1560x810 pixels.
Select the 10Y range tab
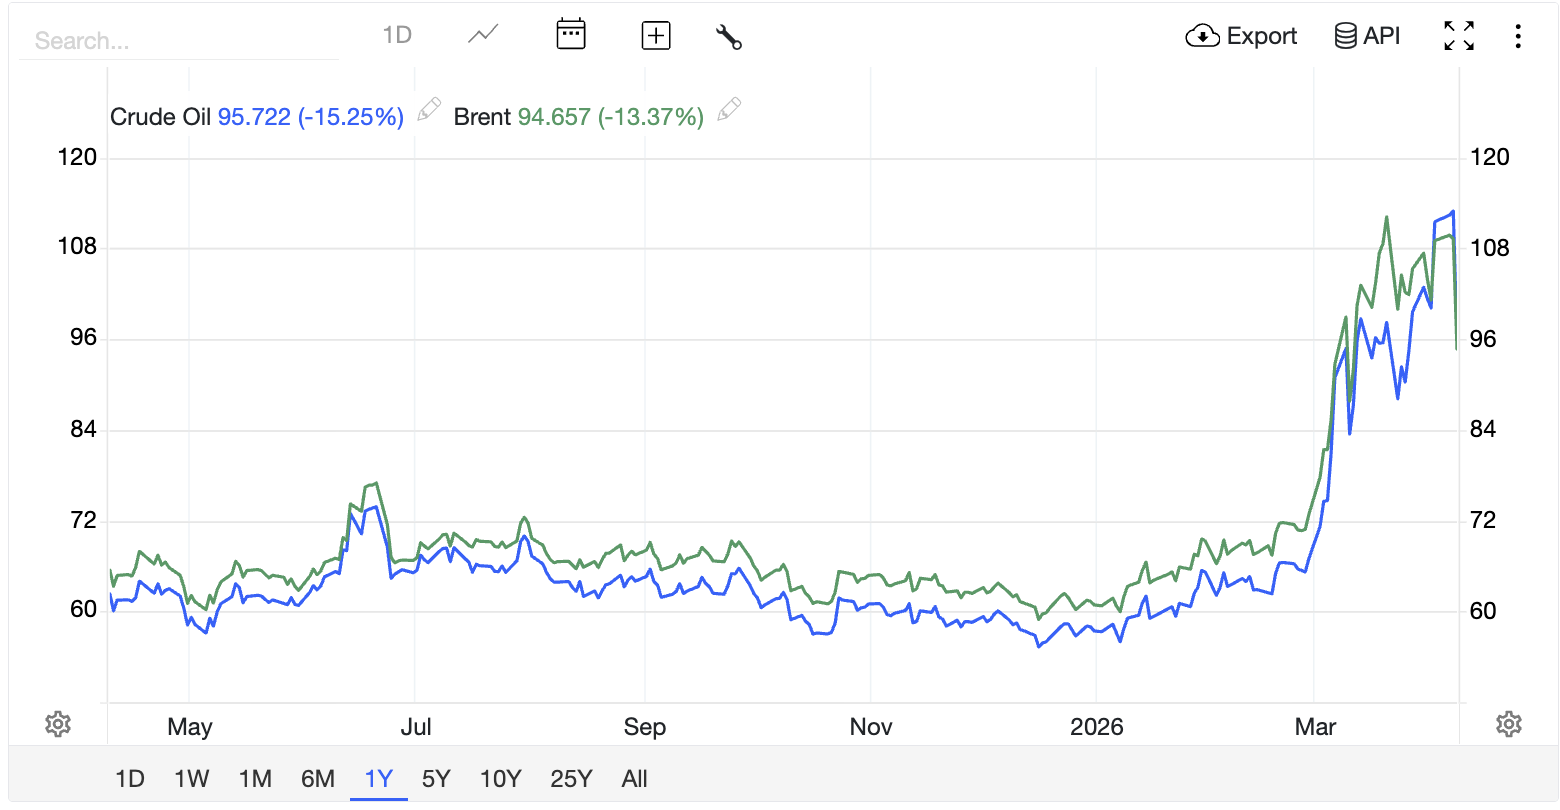[x=499, y=778]
